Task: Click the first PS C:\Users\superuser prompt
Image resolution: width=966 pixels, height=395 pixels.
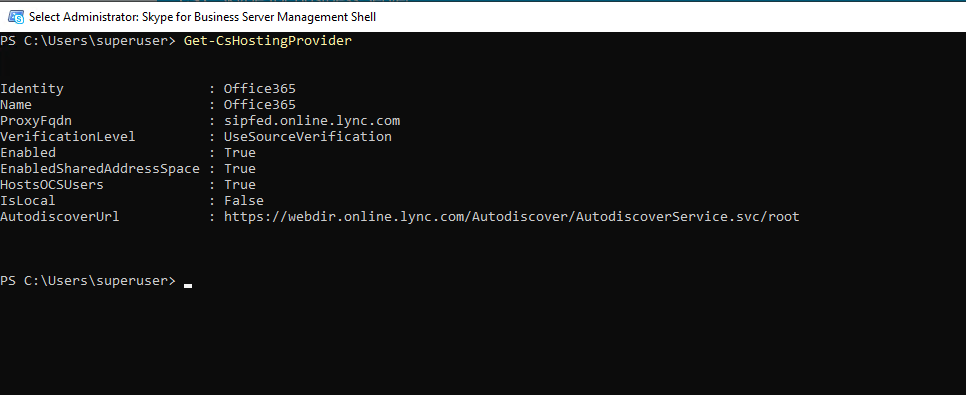Action: point(88,41)
